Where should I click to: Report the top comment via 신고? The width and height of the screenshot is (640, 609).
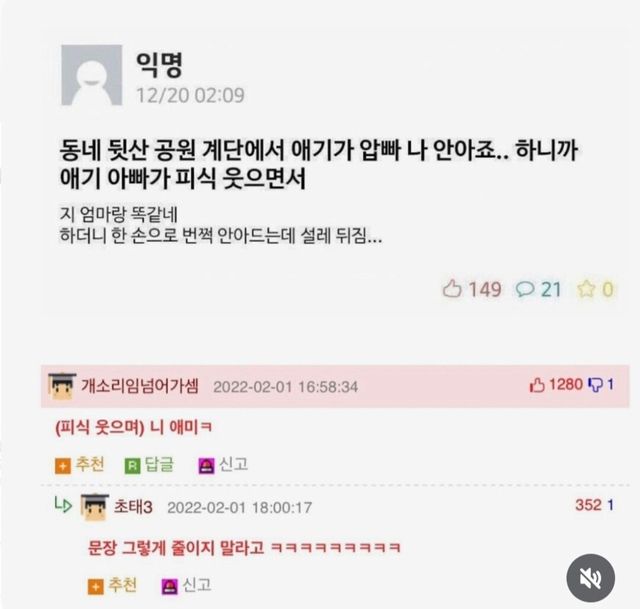coord(223,465)
